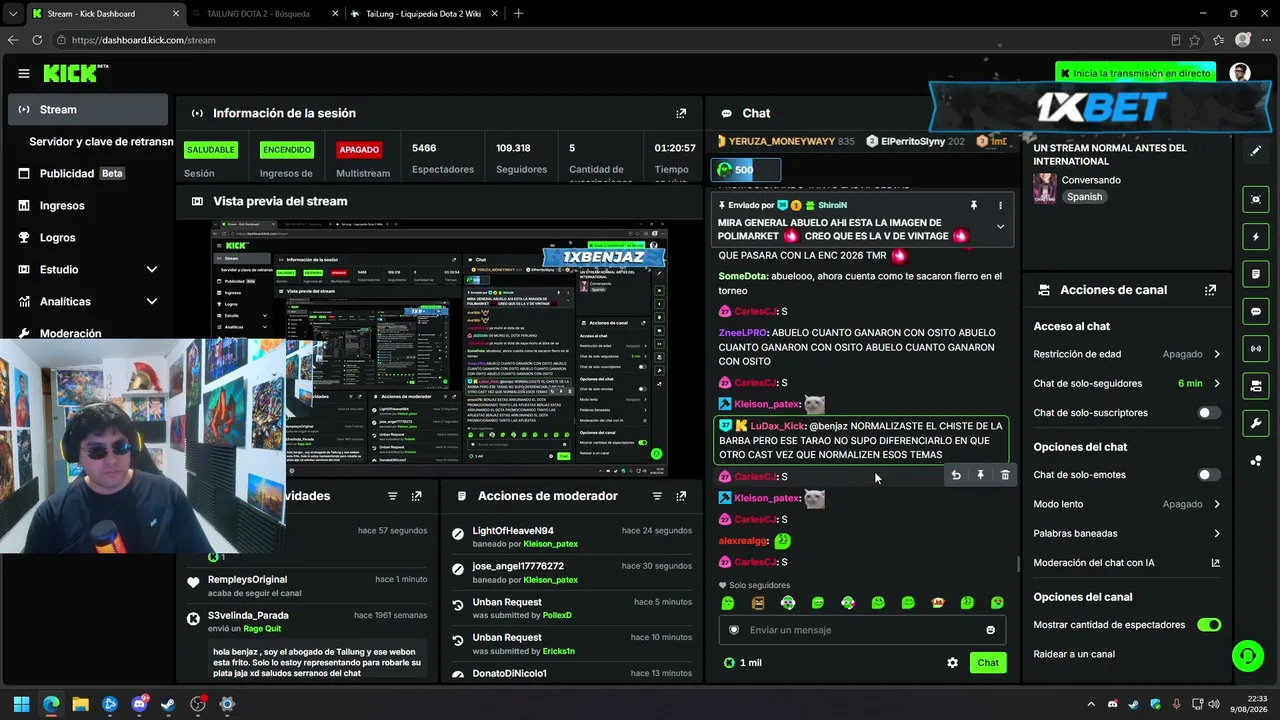
Task: Pop out the Acciones de moderador panel
Action: (681, 496)
